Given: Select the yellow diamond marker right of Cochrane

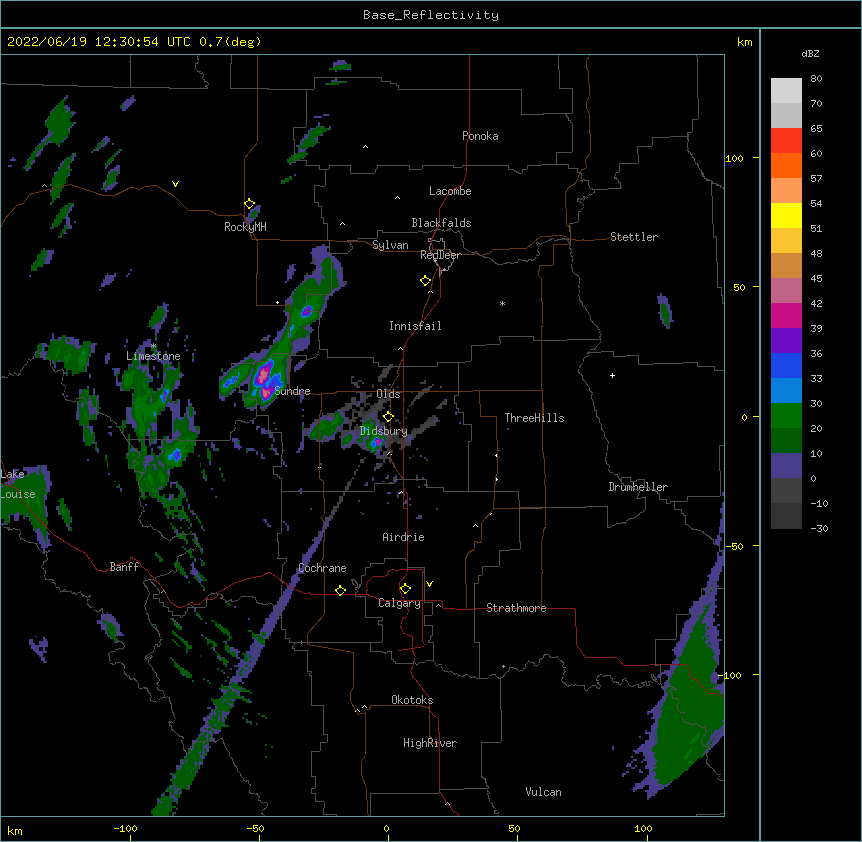Looking at the screenshot, I should point(340,590).
